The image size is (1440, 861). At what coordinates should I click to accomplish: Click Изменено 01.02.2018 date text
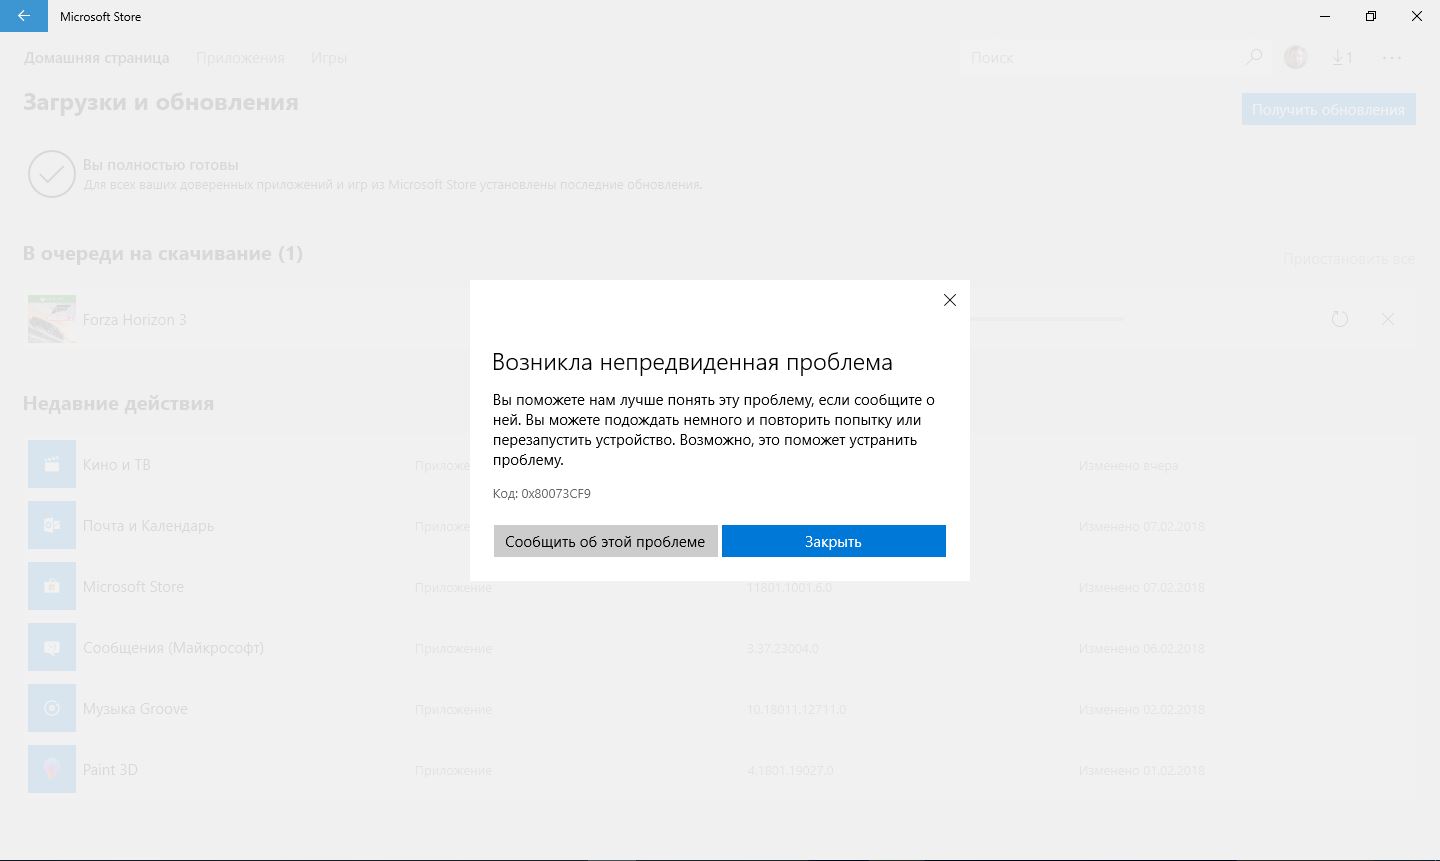(1141, 771)
